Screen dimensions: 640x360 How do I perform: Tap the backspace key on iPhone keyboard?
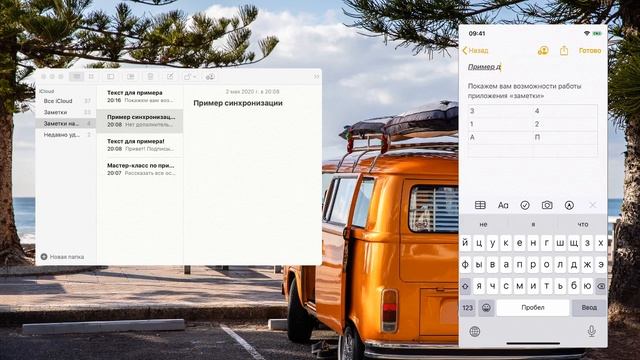(600, 286)
